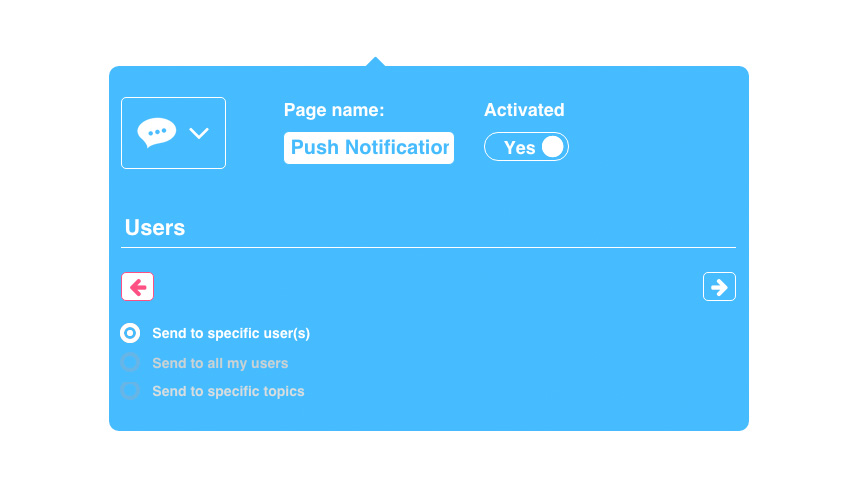The height and width of the screenshot is (500, 845).
Task: Click the divider line under Users heading
Action: pos(428,247)
